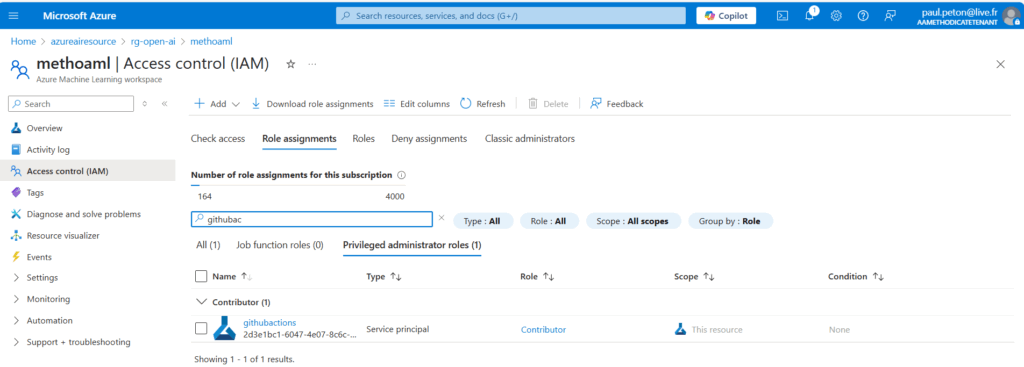Select Job function roles (0) sub-tab

click(x=280, y=245)
